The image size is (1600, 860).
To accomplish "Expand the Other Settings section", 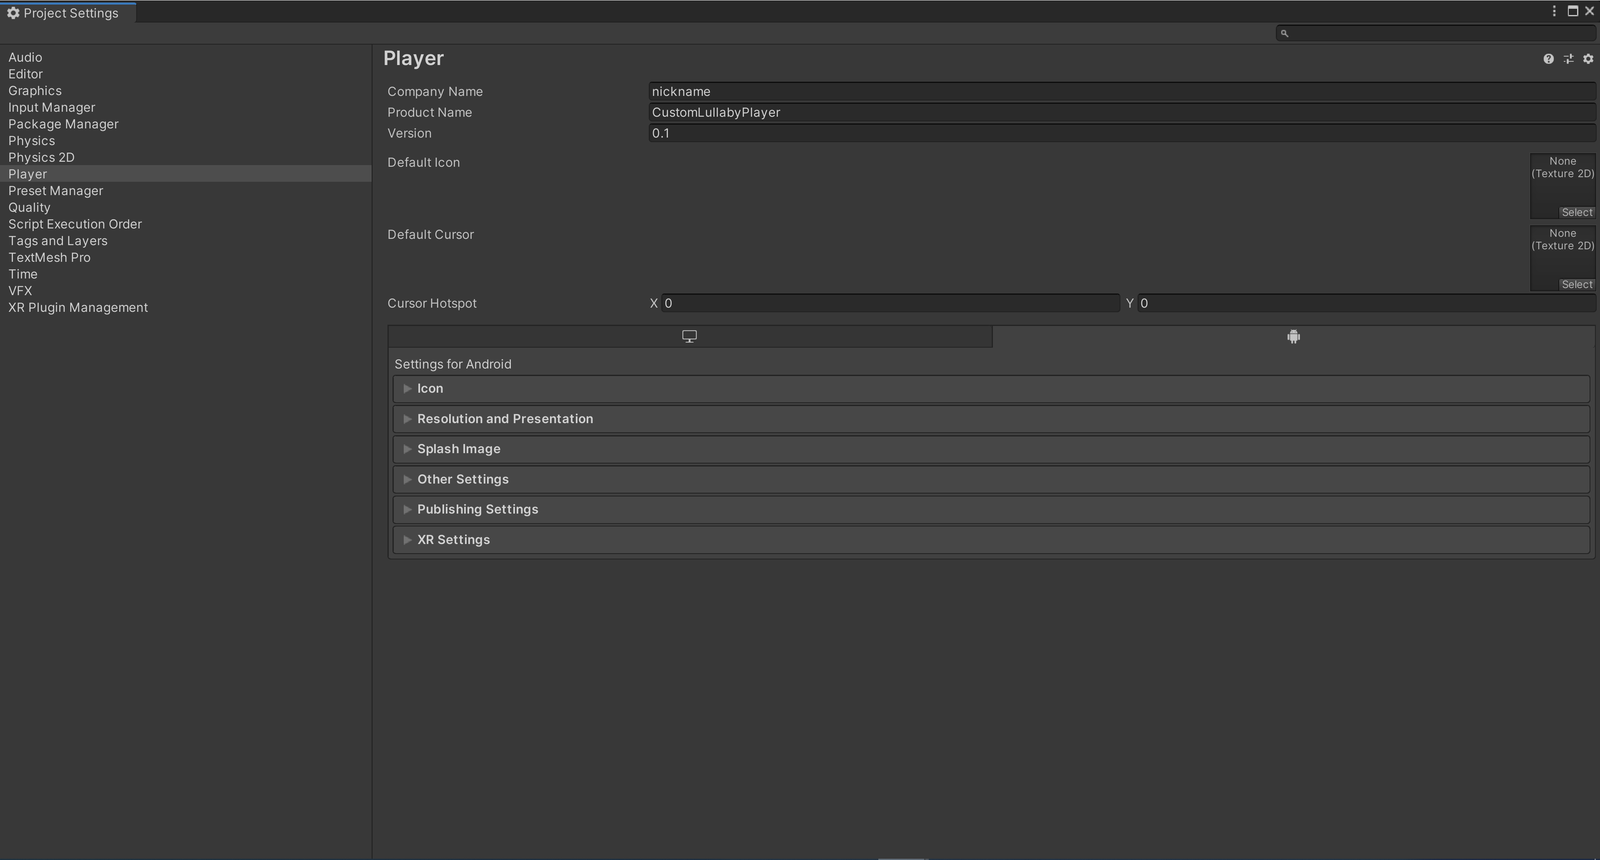I will [x=991, y=479].
